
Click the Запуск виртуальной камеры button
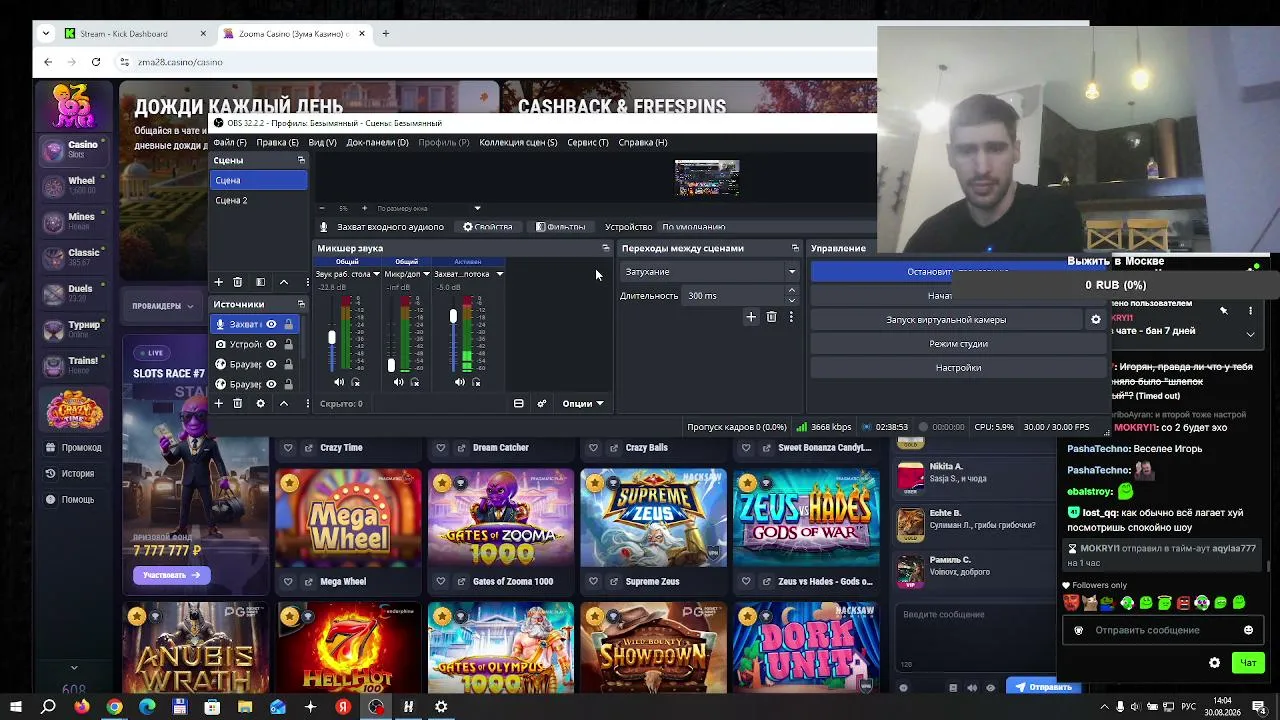pyautogui.click(x=946, y=320)
